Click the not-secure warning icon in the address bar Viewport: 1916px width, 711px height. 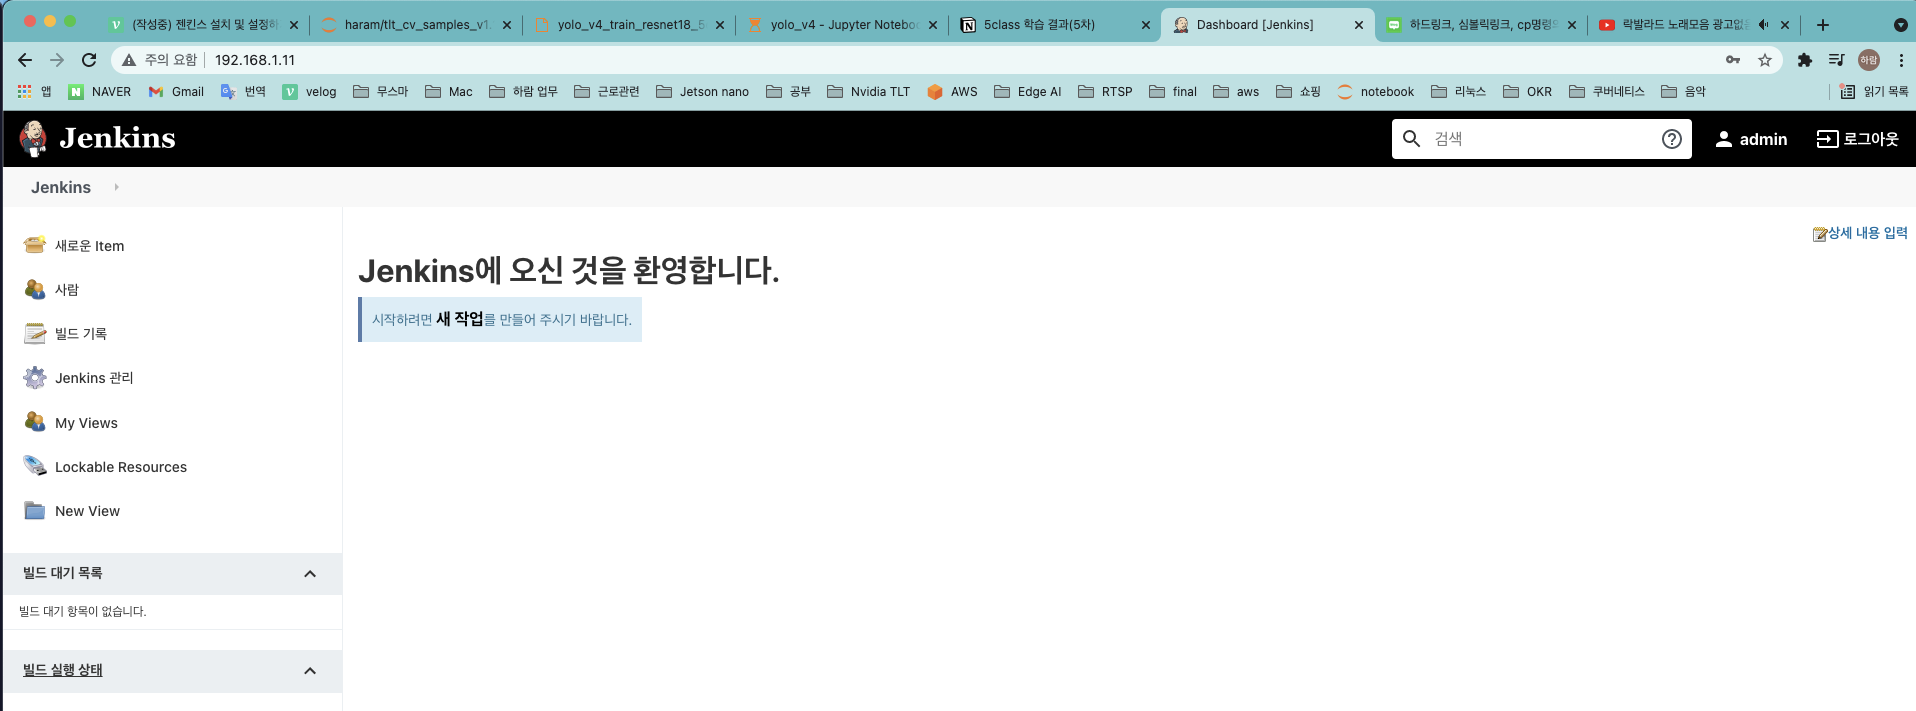coord(129,60)
